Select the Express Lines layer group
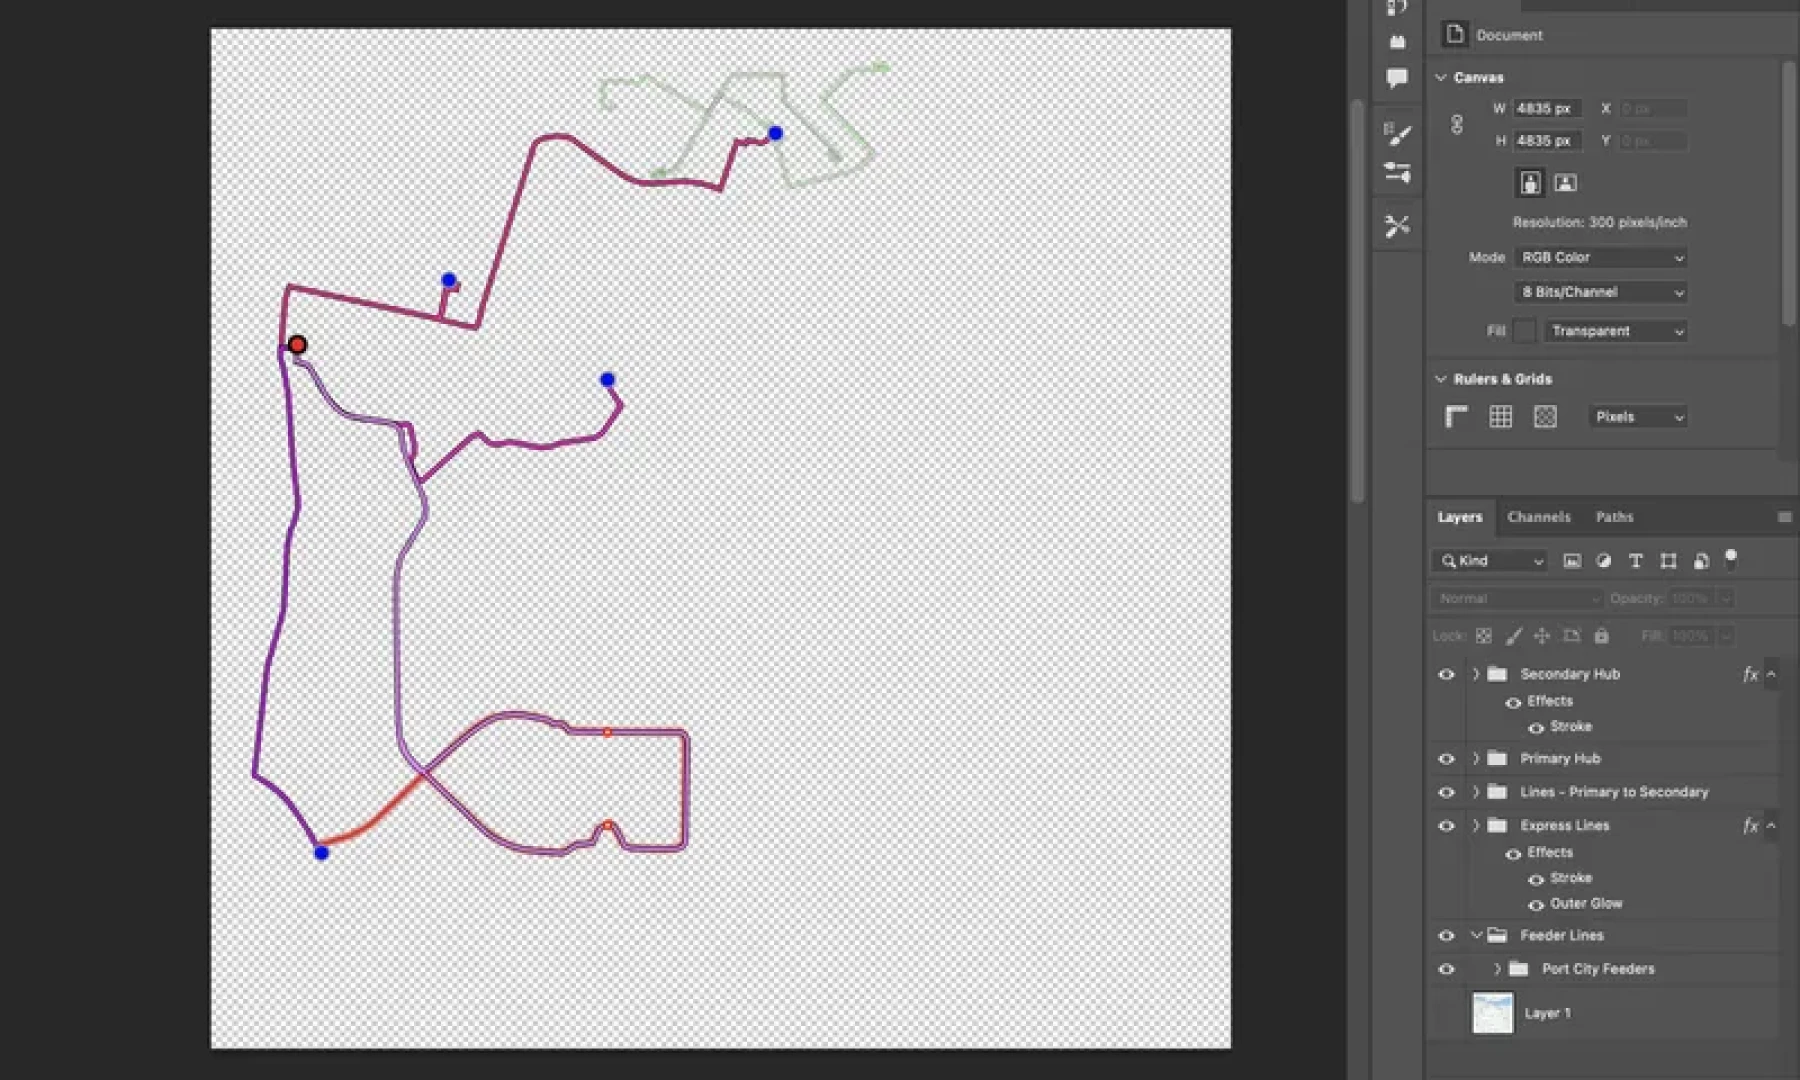Image resolution: width=1800 pixels, height=1080 pixels. 1564,825
